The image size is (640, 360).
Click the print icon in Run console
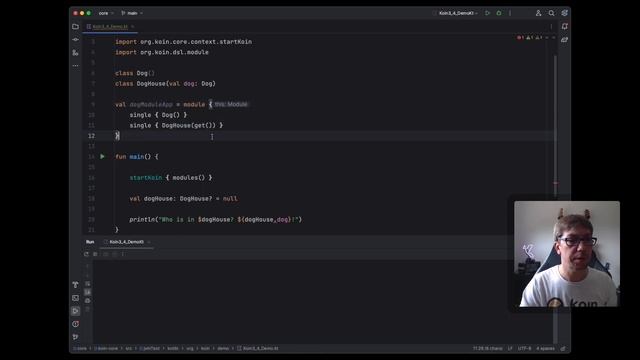(x=88, y=301)
